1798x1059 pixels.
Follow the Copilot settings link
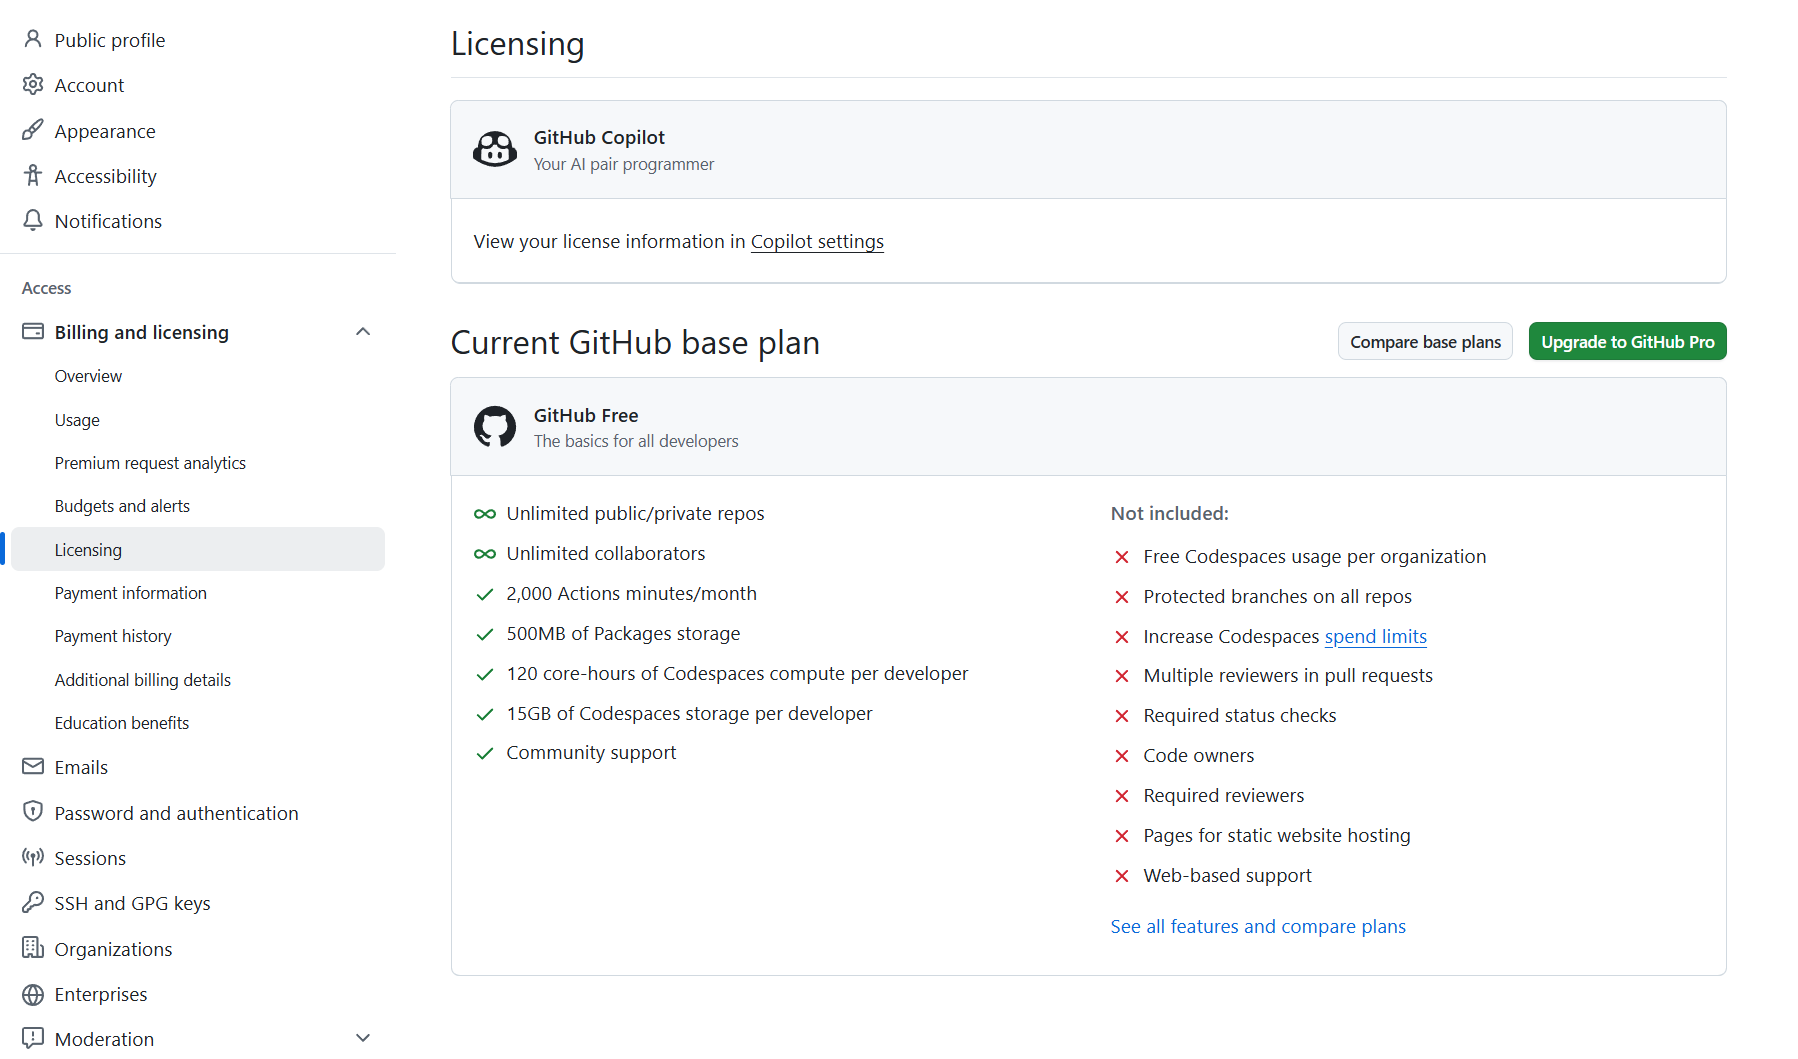point(817,241)
